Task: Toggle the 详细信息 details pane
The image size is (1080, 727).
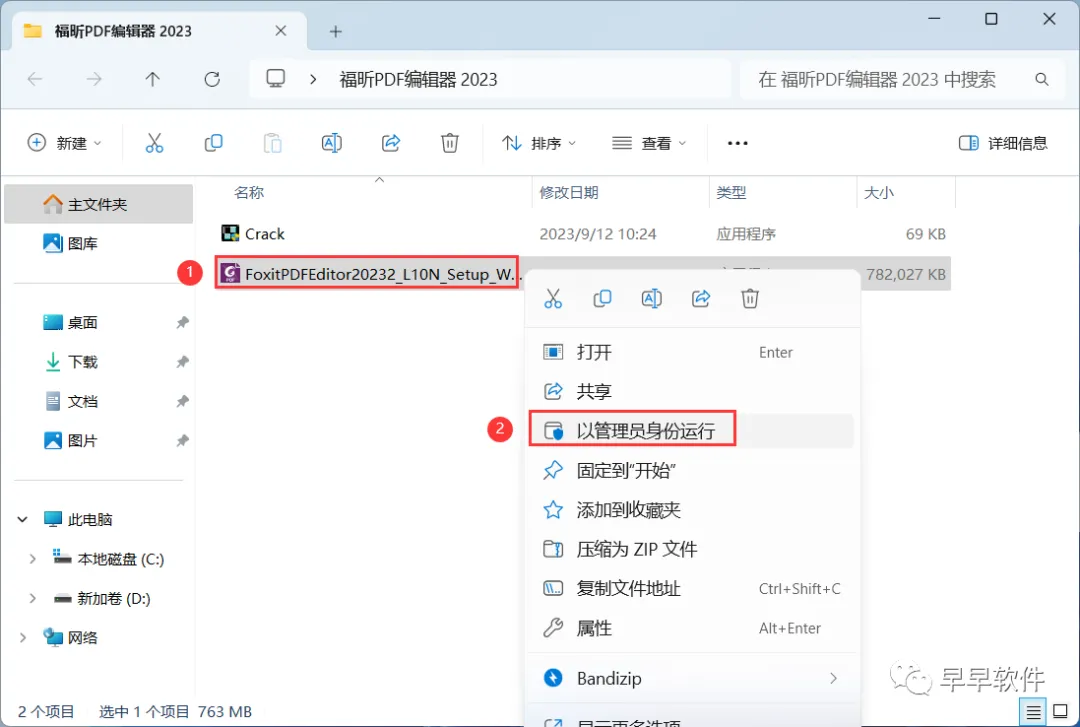Action: 1003,143
